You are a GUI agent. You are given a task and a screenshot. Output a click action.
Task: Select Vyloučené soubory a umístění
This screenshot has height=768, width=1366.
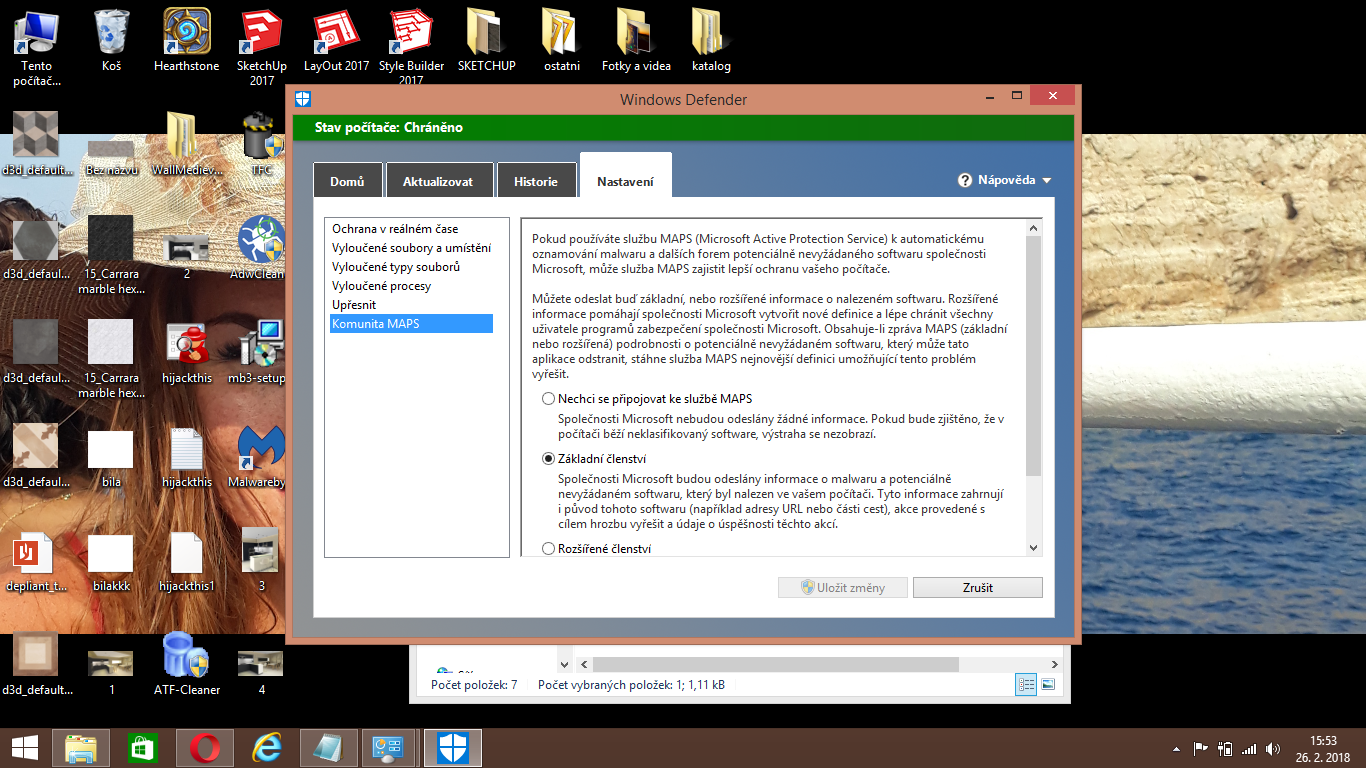pyautogui.click(x=411, y=248)
